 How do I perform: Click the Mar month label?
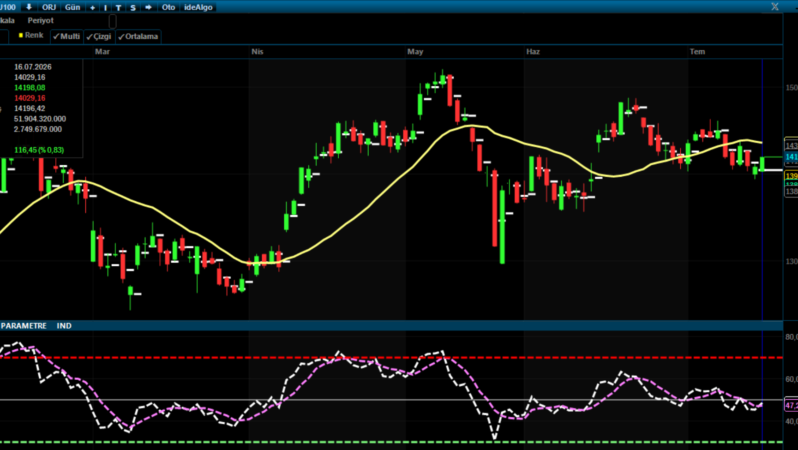click(x=102, y=52)
